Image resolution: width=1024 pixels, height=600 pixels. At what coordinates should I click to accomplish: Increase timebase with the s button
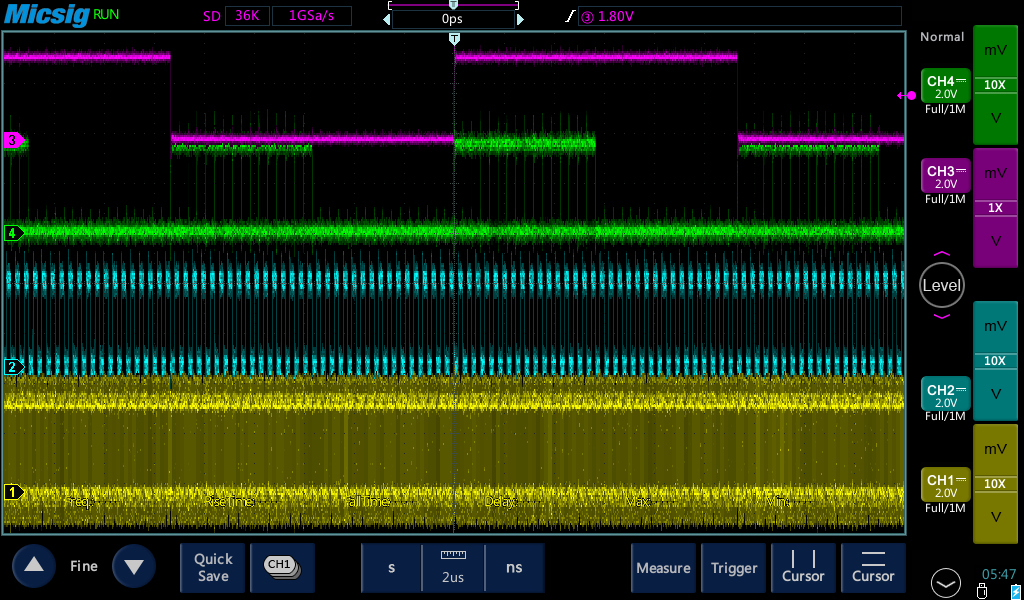[x=391, y=567]
